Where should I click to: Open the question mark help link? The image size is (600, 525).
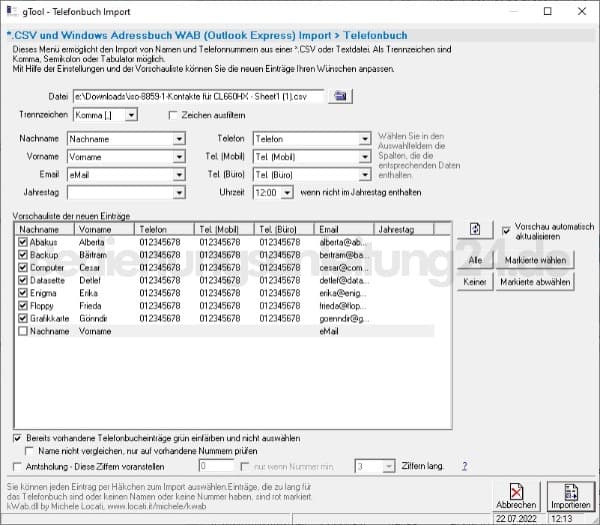(464, 466)
